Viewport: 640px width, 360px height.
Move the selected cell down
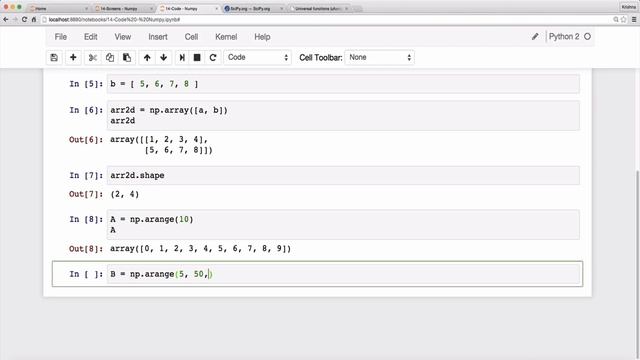coord(164,58)
